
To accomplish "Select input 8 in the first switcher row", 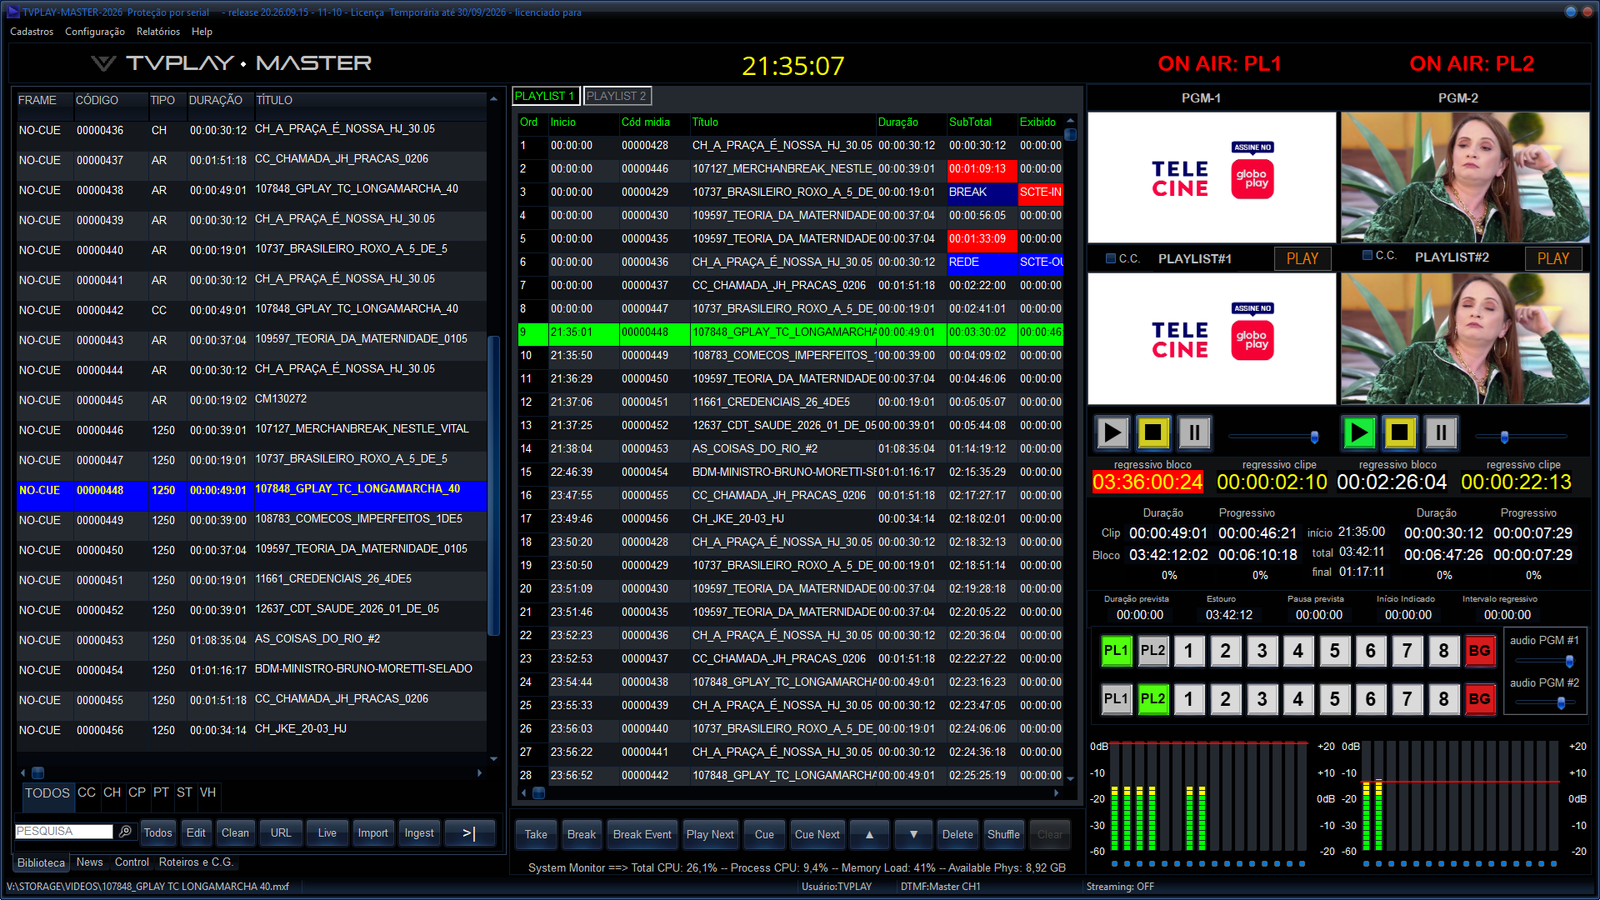I will click(x=1443, y=651).
